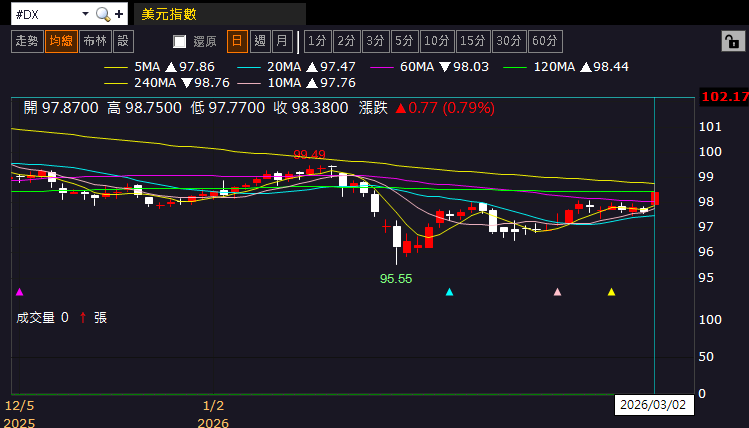Click the yellow triangle event marker
Screen dimensions: 749x428
tap(611, 292)
